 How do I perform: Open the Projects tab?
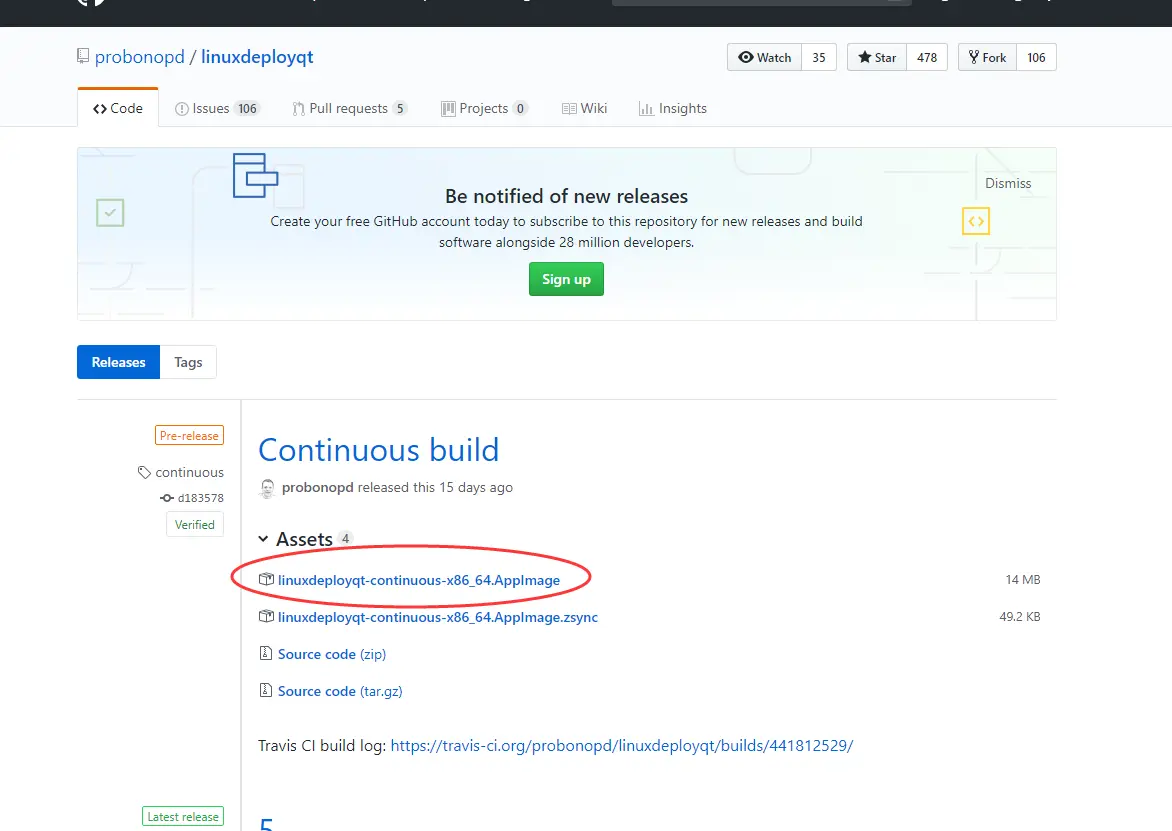tap(484, 108)
